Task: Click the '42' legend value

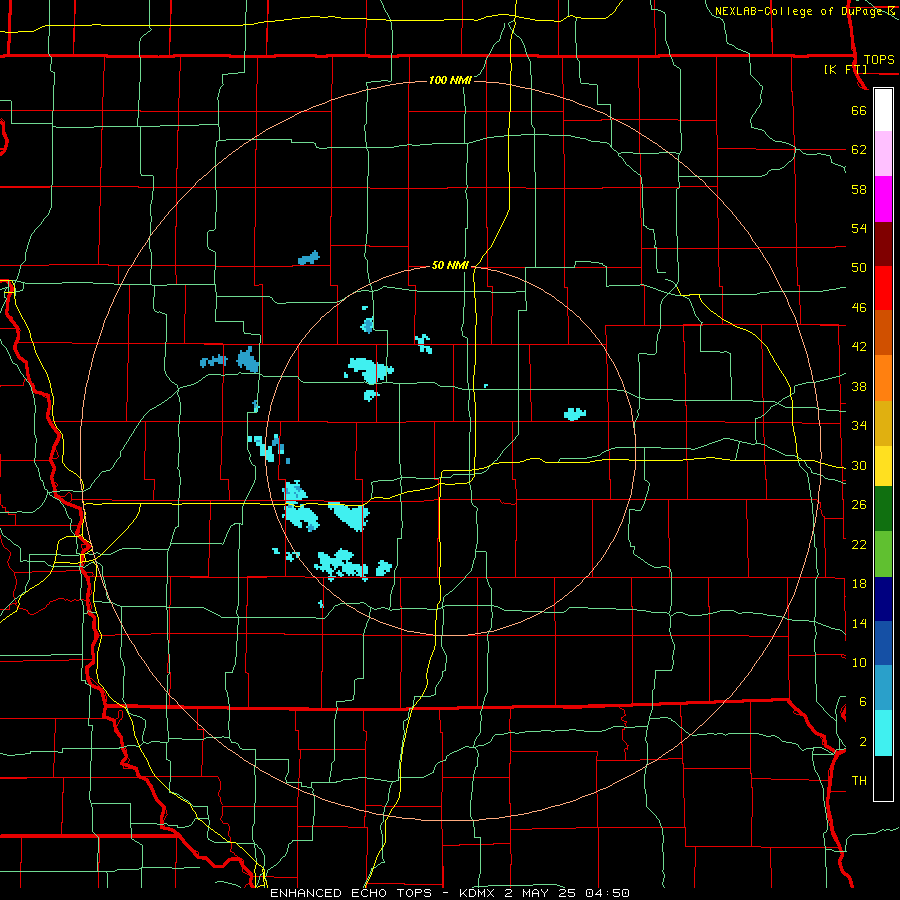Action: pyautogui.click(x=859, y=346)
